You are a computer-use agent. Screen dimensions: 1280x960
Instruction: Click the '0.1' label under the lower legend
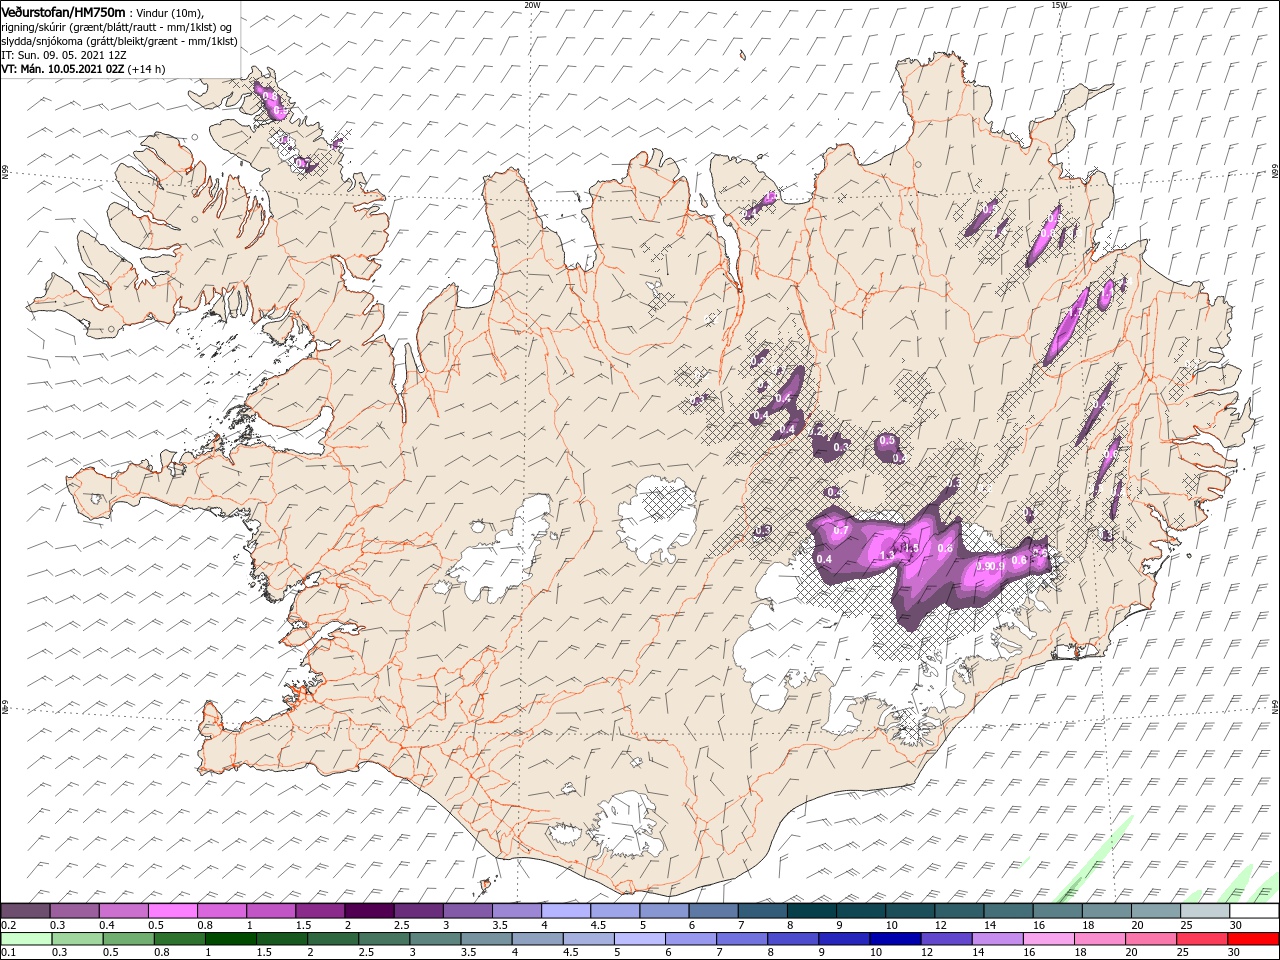click(x=9, y=953)
